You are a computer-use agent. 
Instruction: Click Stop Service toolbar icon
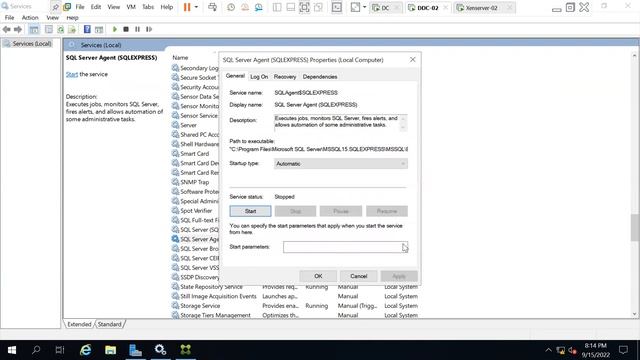point(126,29)
